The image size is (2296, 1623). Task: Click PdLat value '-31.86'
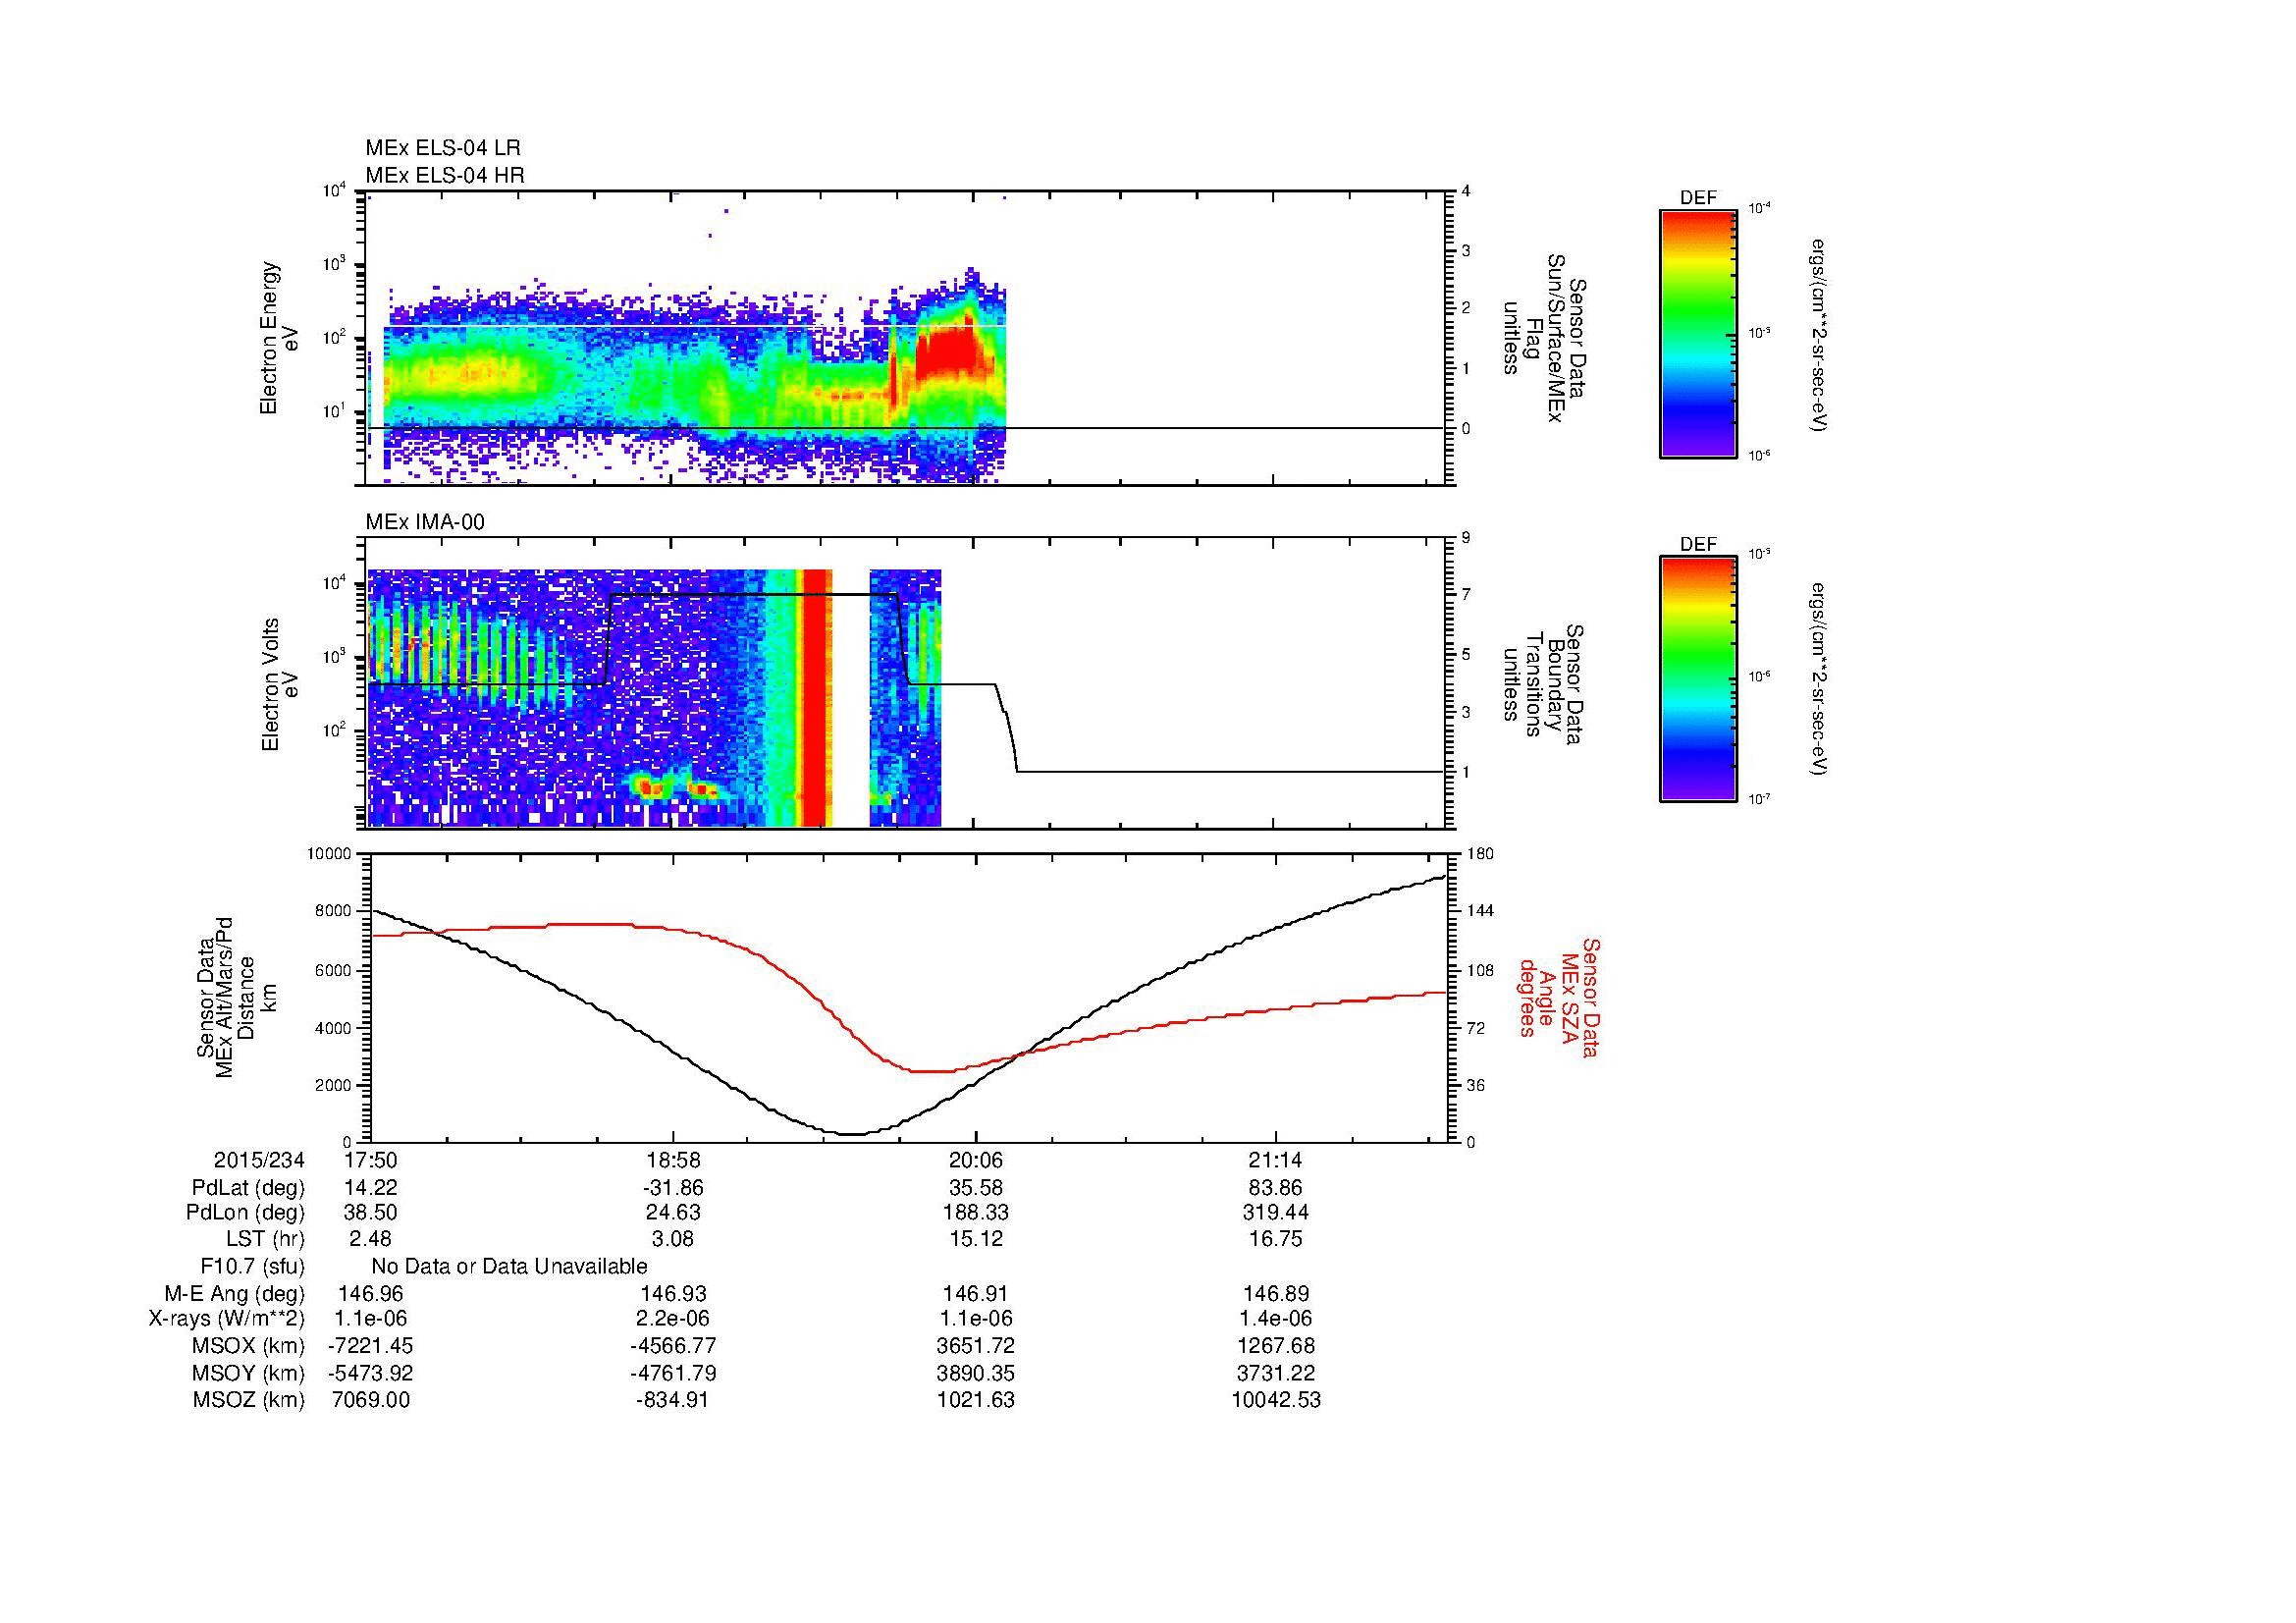[674, 1188]
